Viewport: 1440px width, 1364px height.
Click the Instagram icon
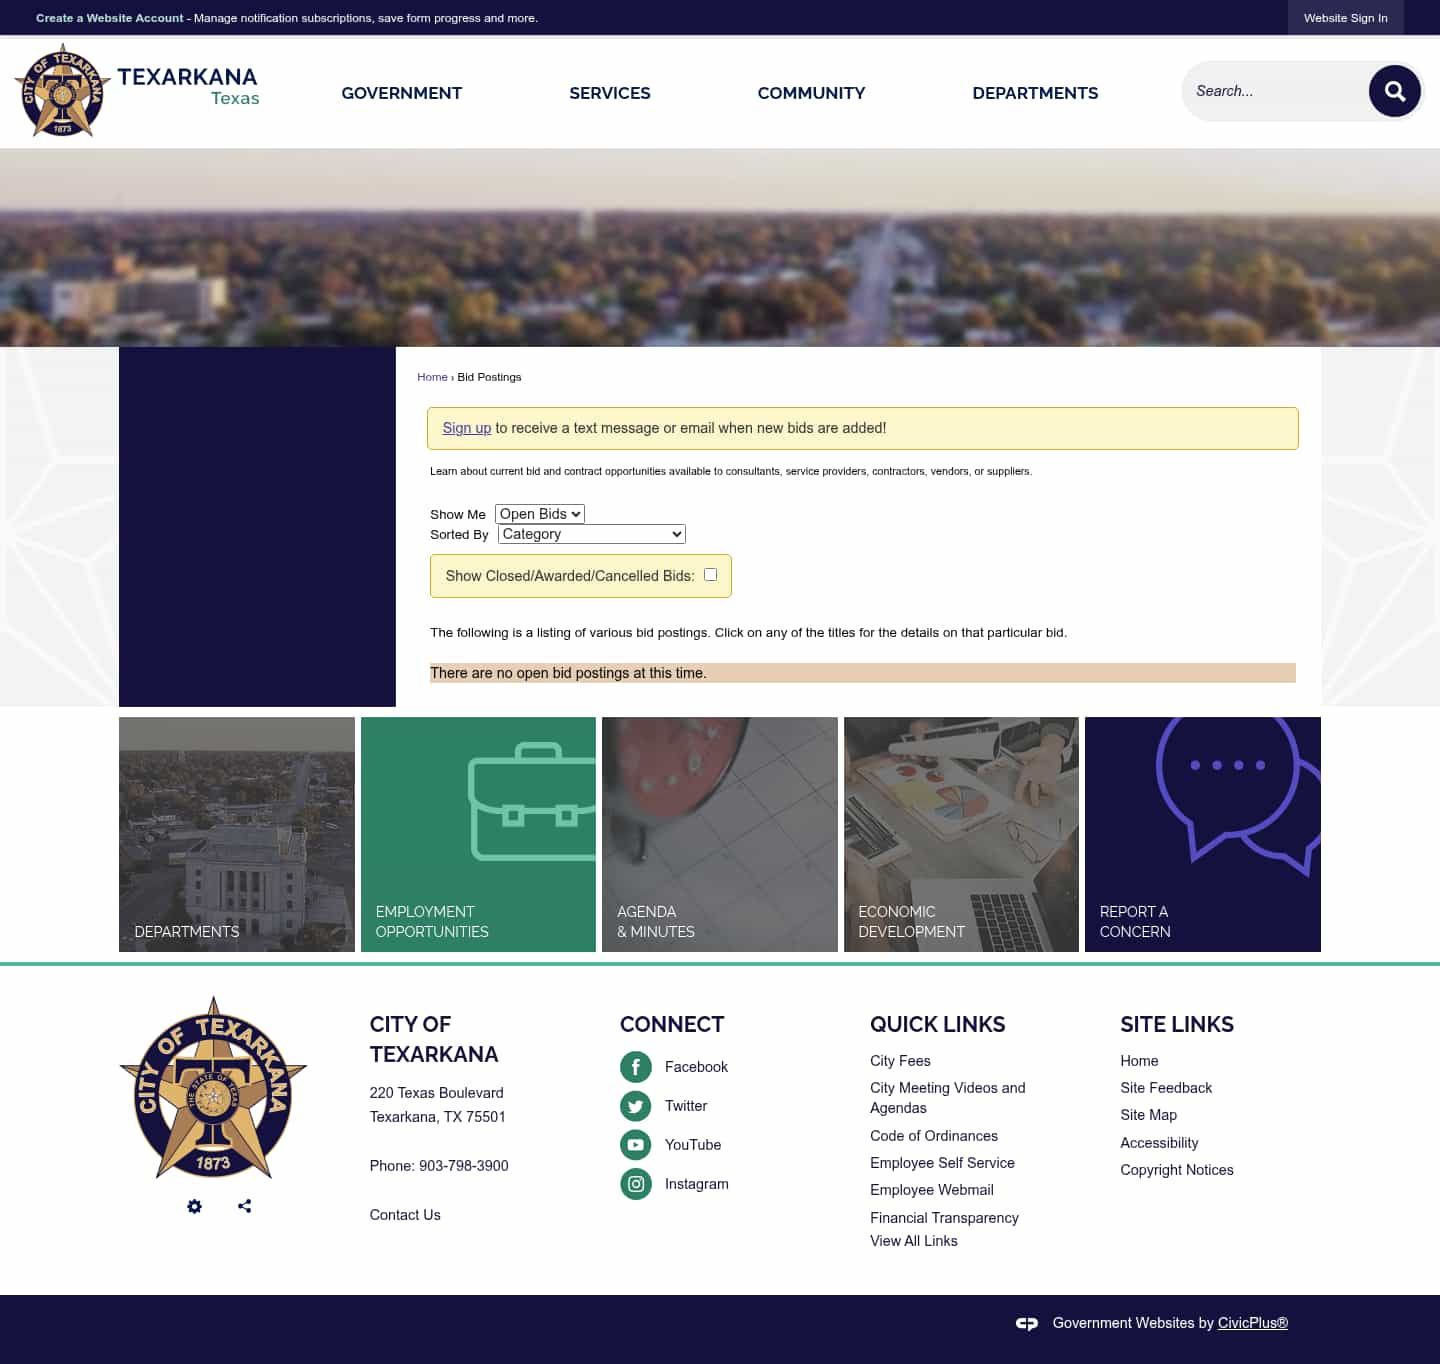(x=636, y=1184)
